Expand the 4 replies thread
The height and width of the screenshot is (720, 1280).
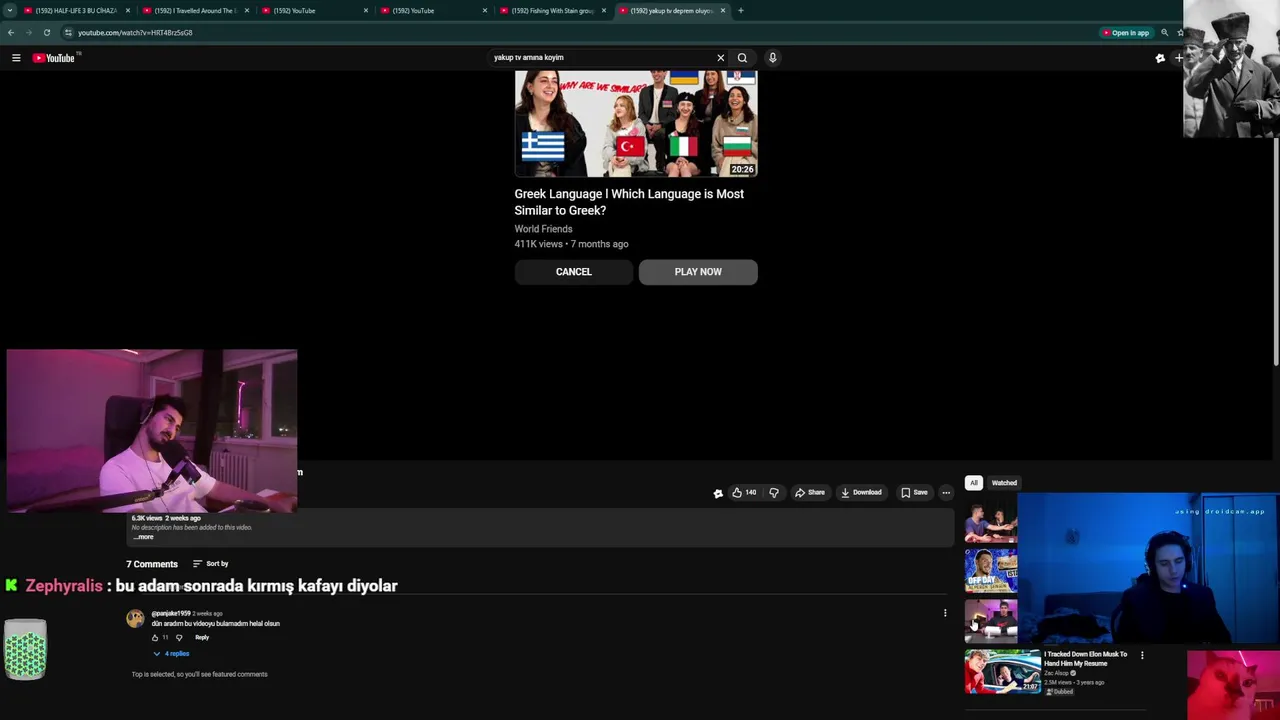171,654
